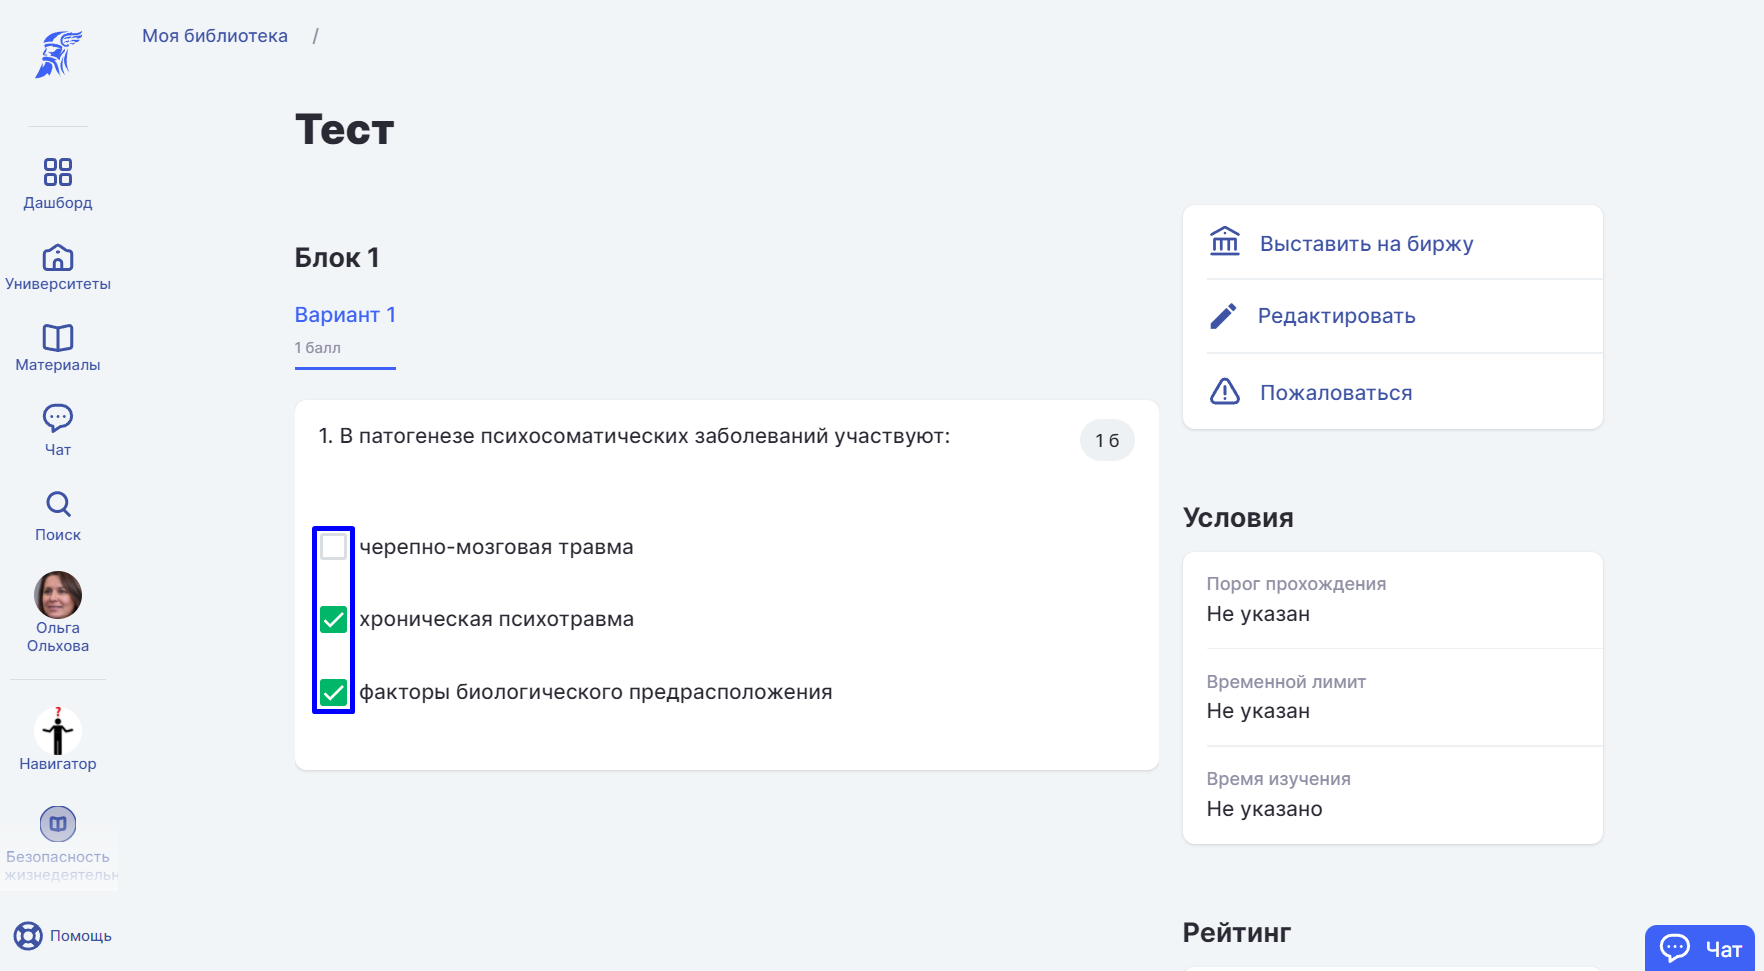This screenshot has height=971, width=1764.
Task: Launch the Навигатор icon
Action: point(58,730)
